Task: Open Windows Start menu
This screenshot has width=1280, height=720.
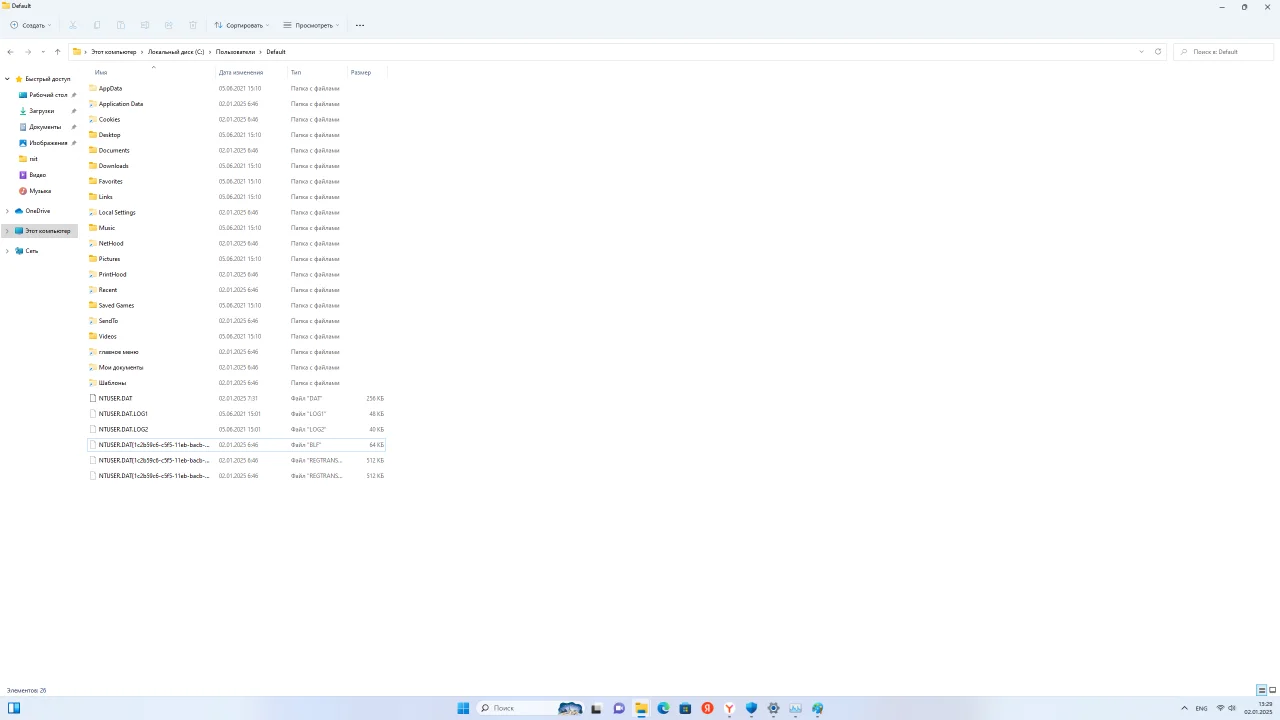Action: pos(463,708)
